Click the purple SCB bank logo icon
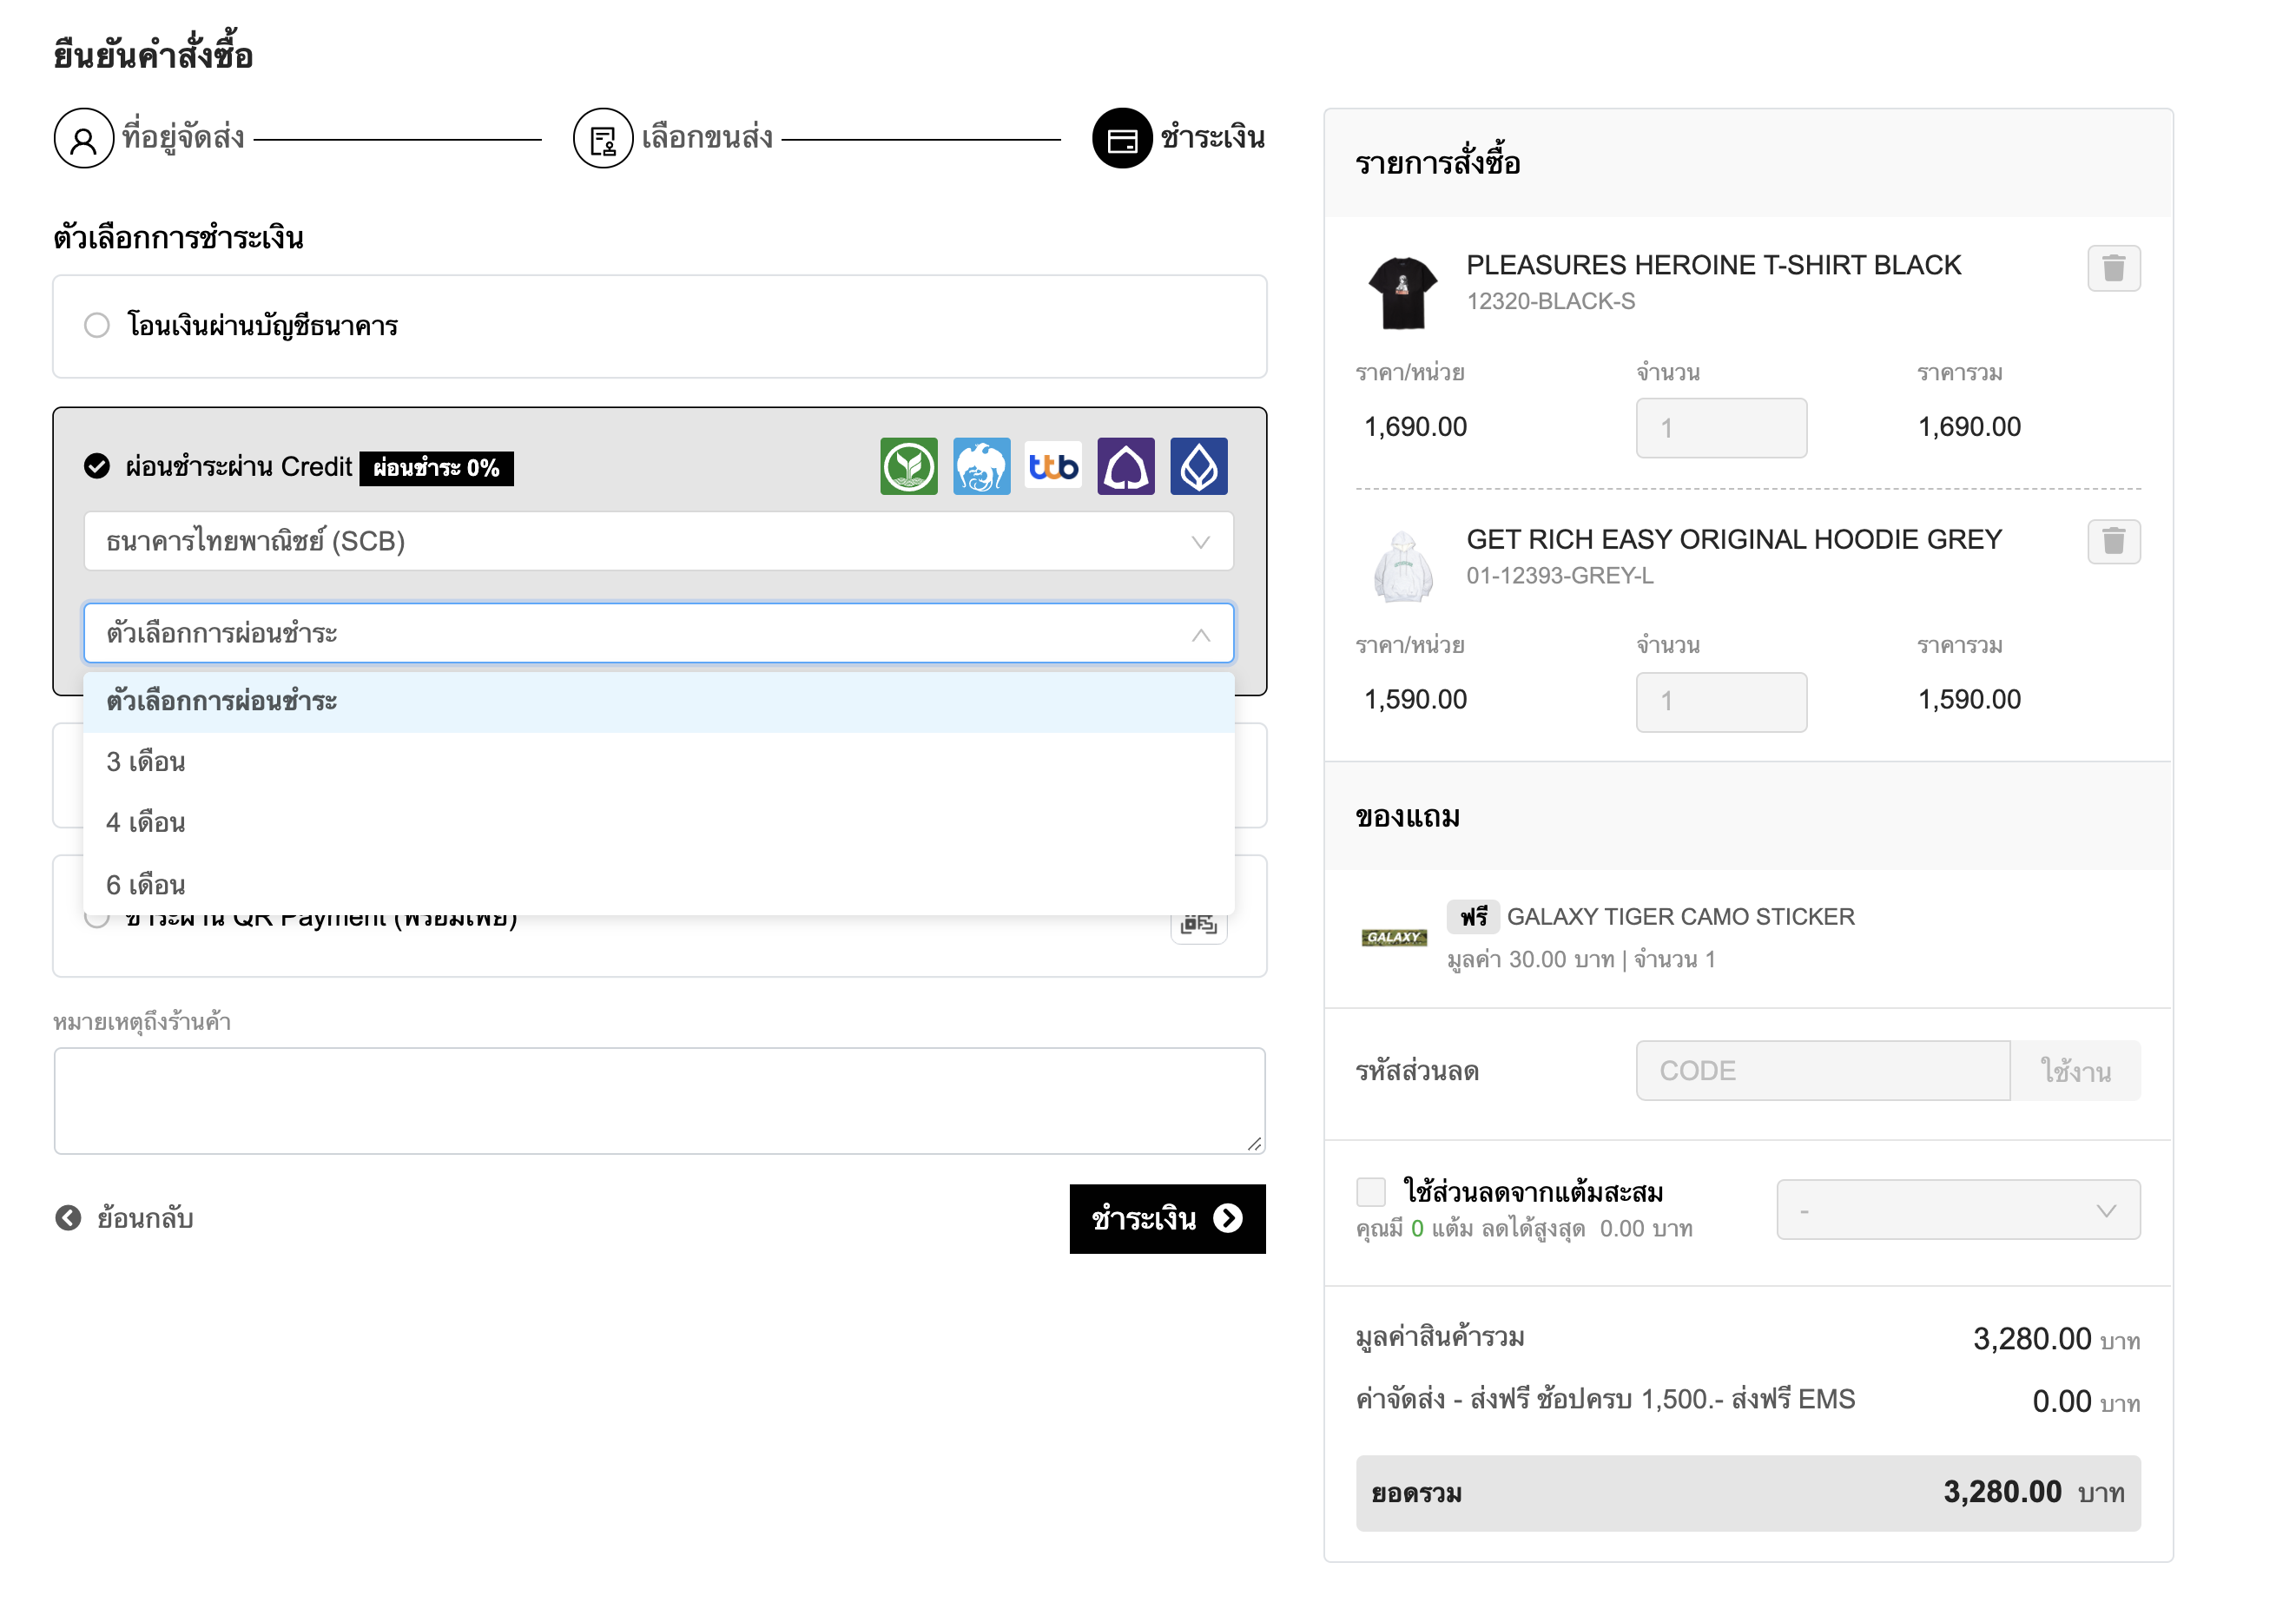Image resolution: width=2296 pixels, height=1622 pixels. point(1126,466)
